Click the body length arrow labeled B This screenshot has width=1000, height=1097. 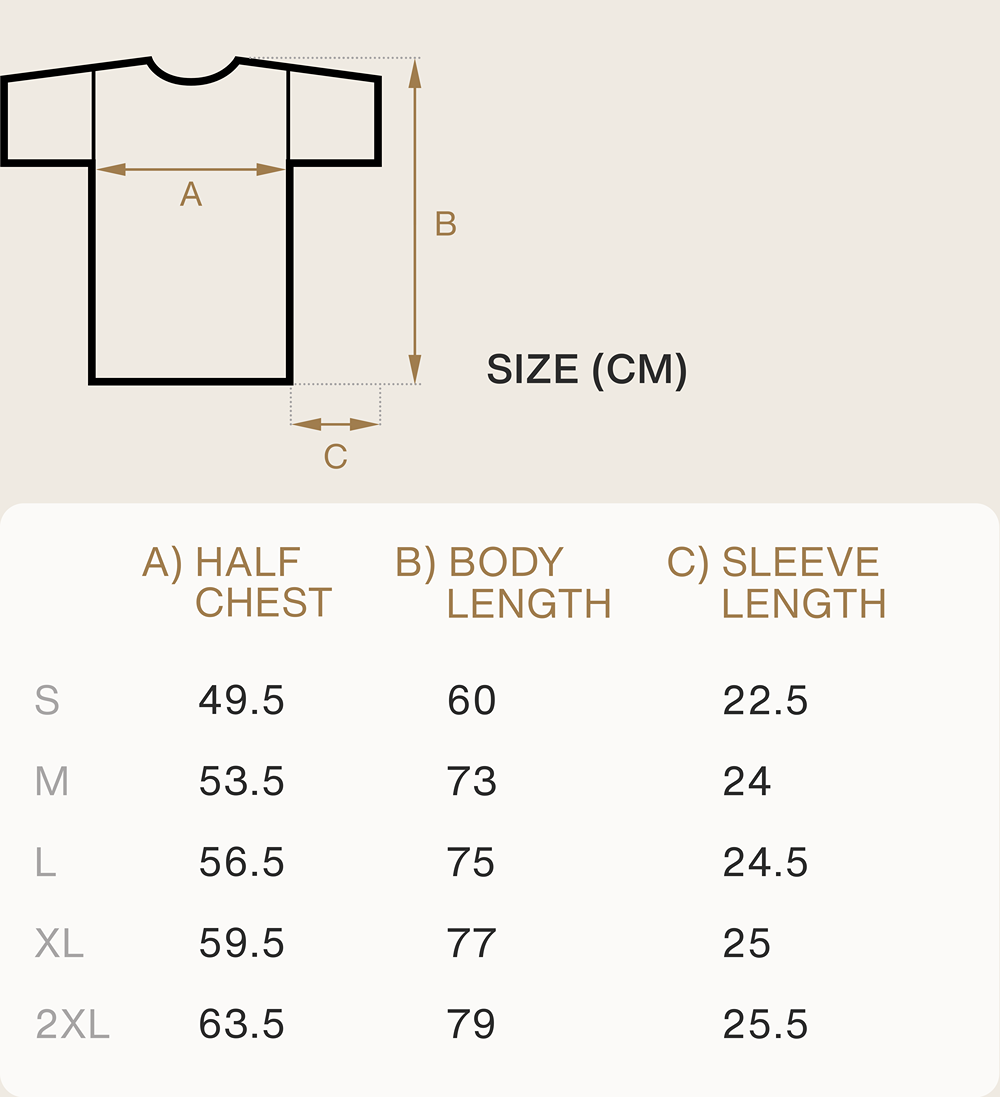(416, 220)
